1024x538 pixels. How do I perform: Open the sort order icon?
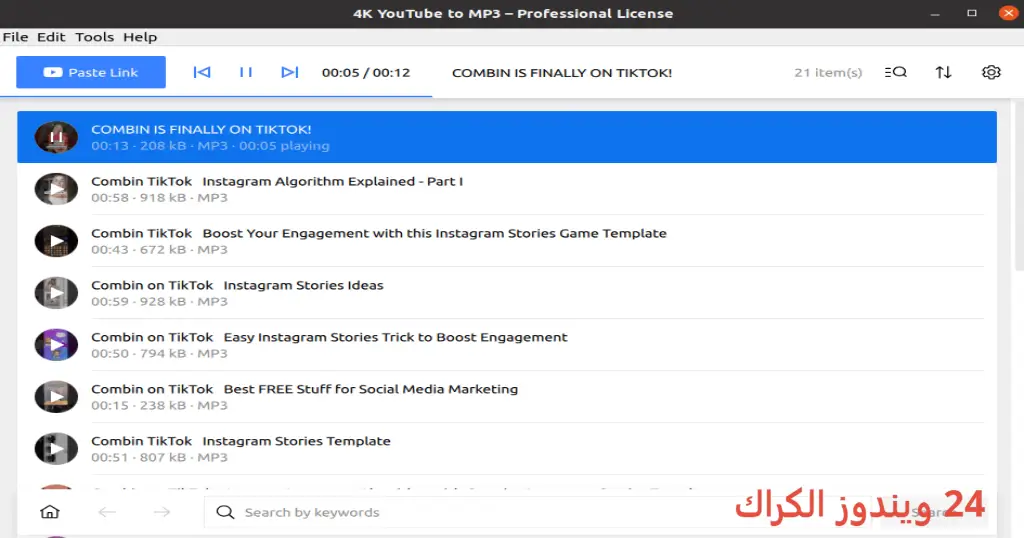943,72
